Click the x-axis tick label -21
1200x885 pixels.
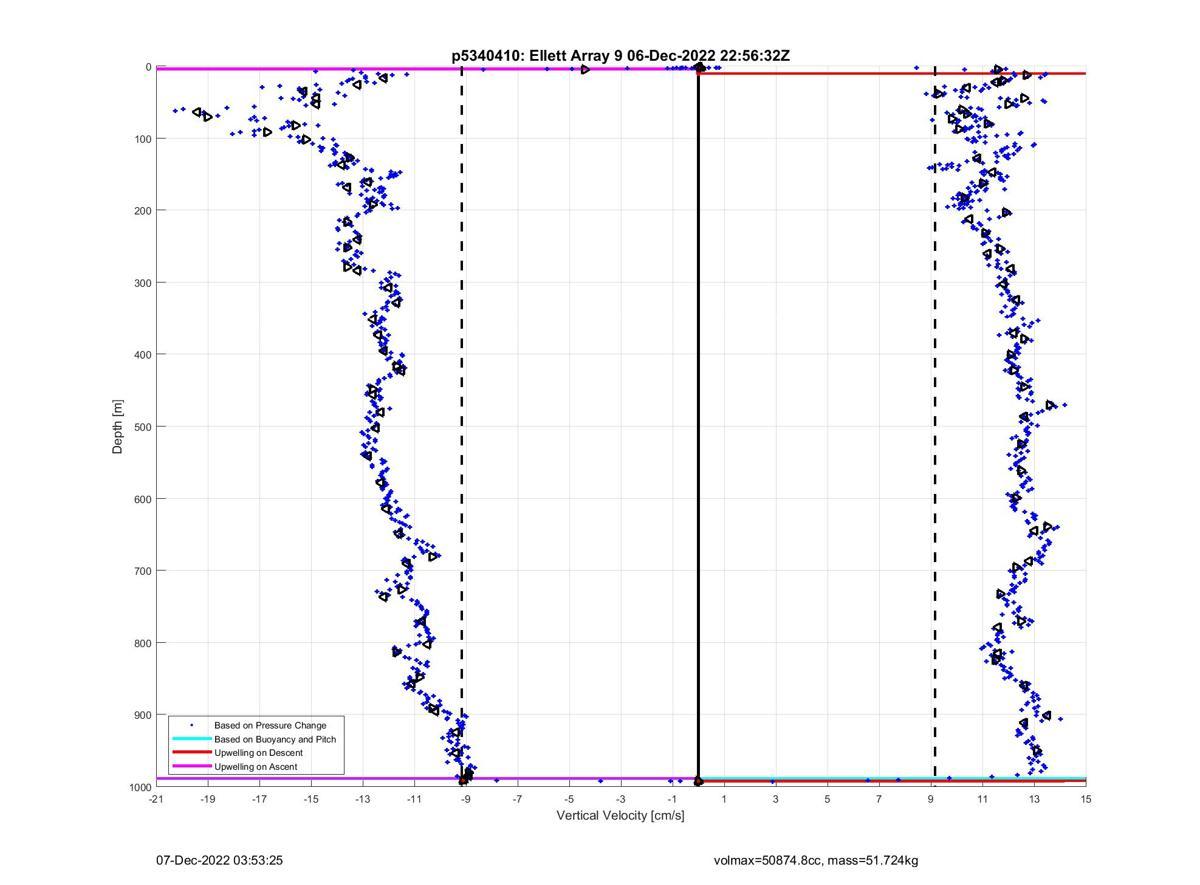pos(155,799)
